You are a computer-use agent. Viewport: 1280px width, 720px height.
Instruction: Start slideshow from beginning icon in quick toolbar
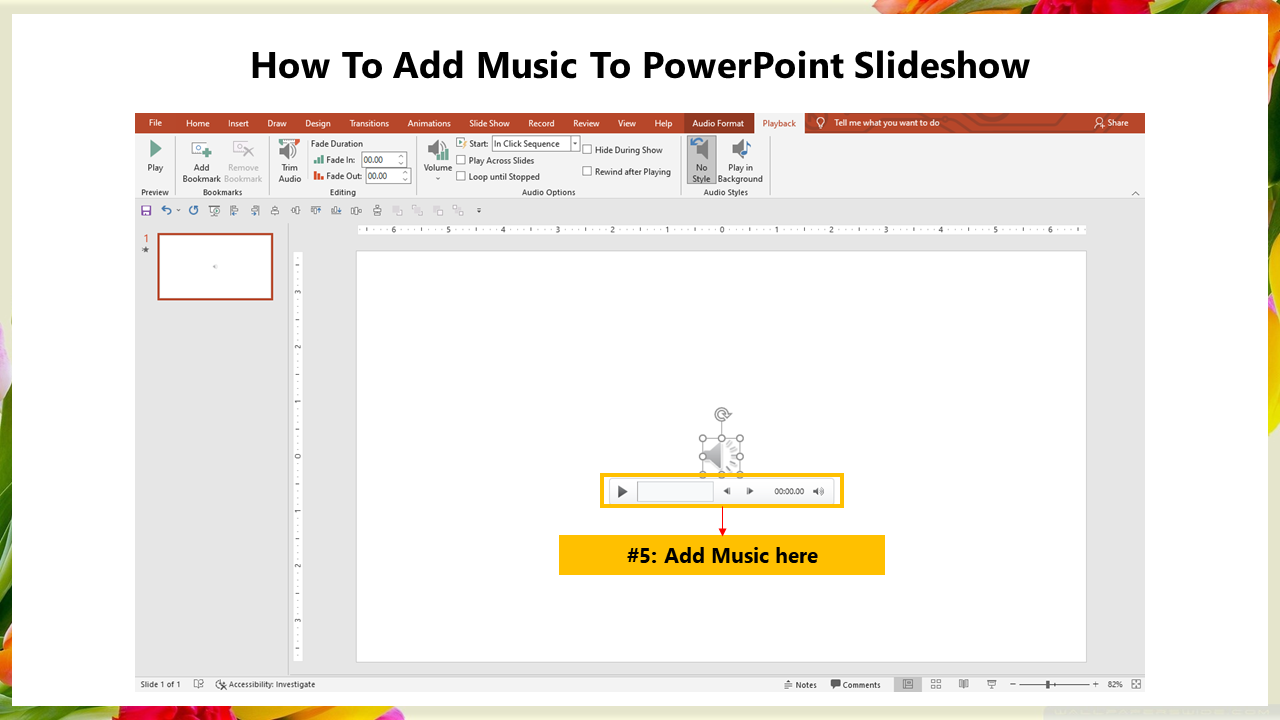click(214, 210)
